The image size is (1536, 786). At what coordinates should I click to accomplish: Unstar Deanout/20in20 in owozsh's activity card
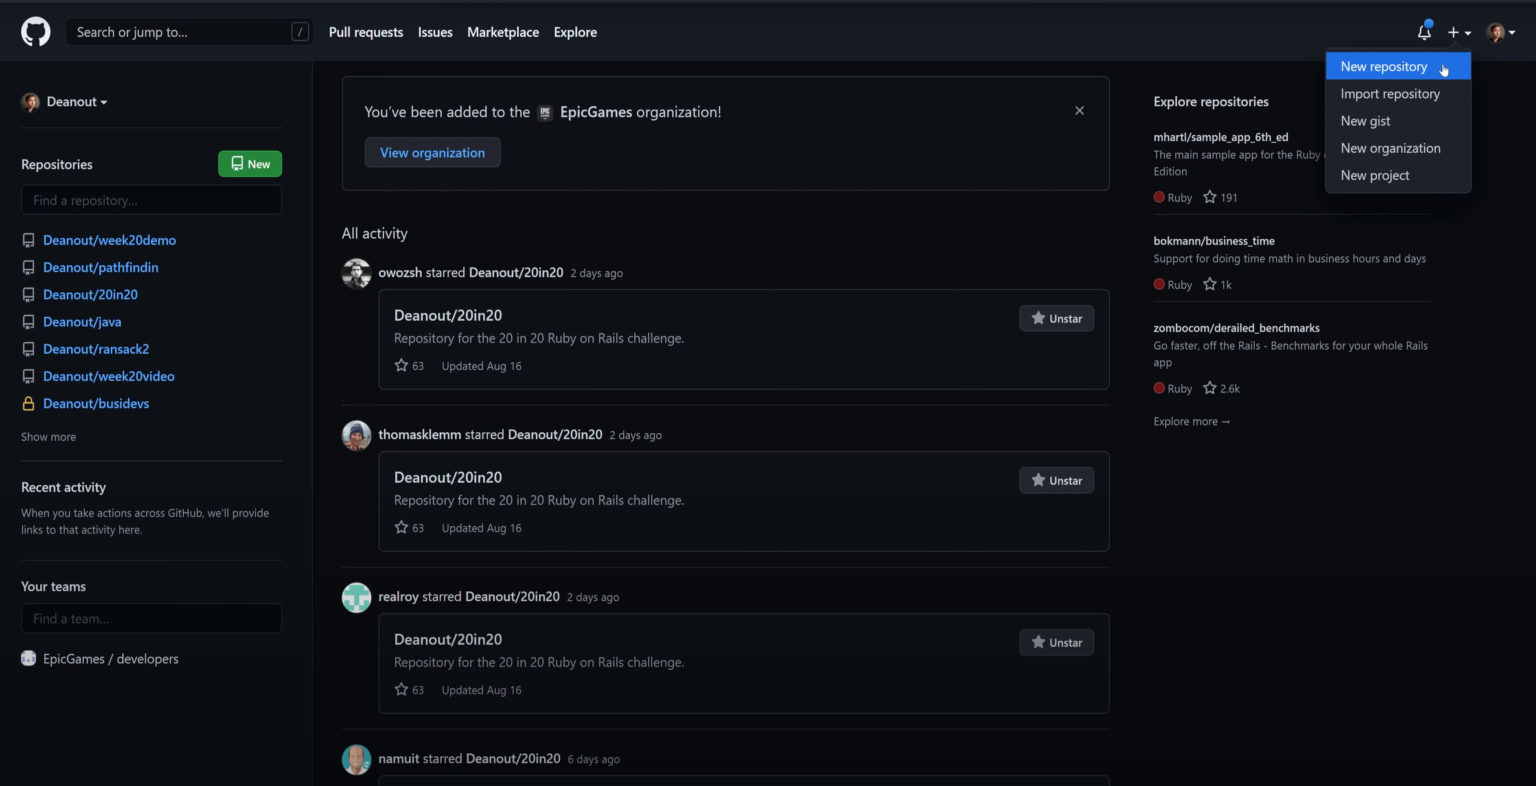pyautogui.click(x=1056, y=318)
